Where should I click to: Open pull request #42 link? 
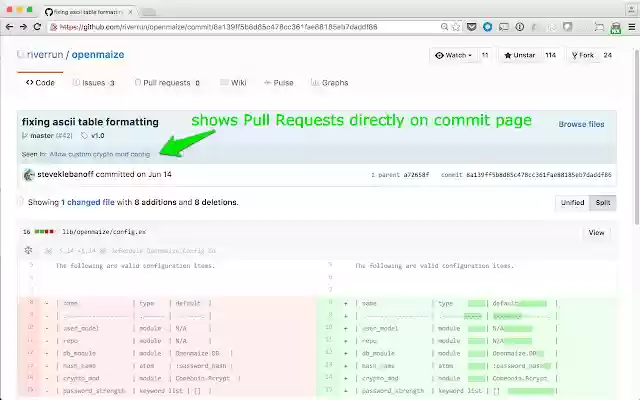pos(64,136)
